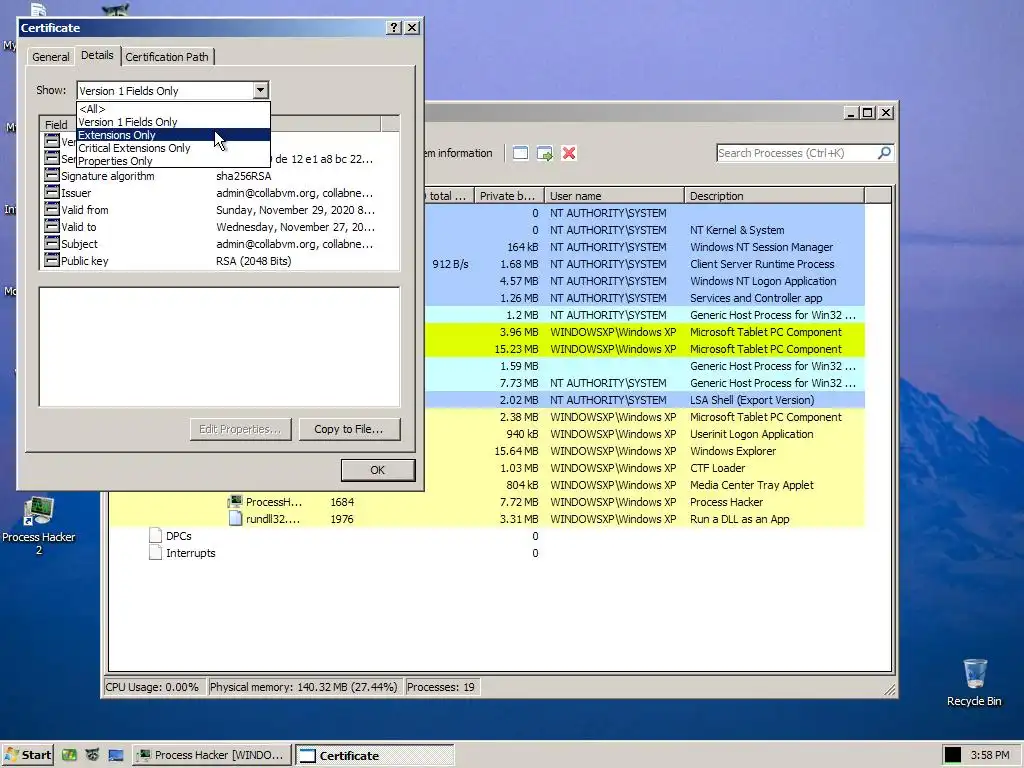
Task: Click the Copy to File button
Action: click(x=349, y=429)
